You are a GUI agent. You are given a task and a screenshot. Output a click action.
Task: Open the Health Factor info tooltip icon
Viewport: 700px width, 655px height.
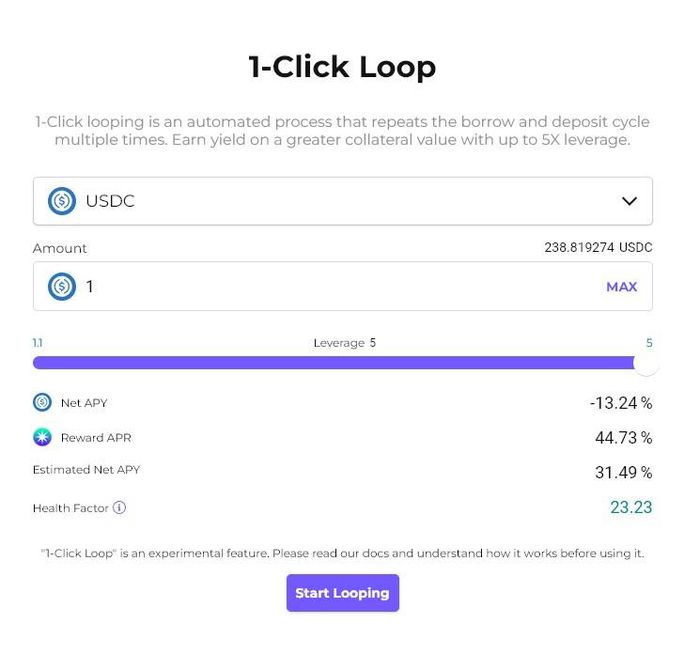click(x=119, y=508)
